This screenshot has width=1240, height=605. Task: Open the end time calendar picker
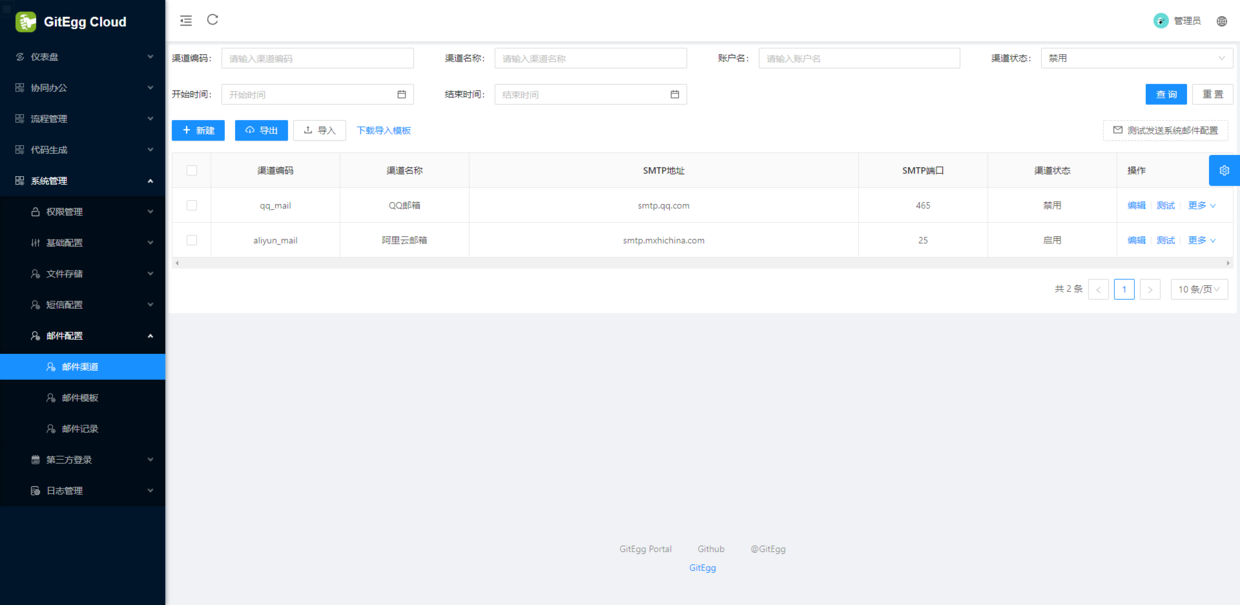675,94
